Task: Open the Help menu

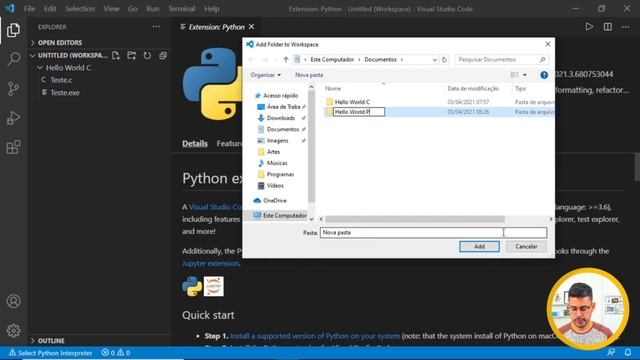Action: click(x=212, y=9)
